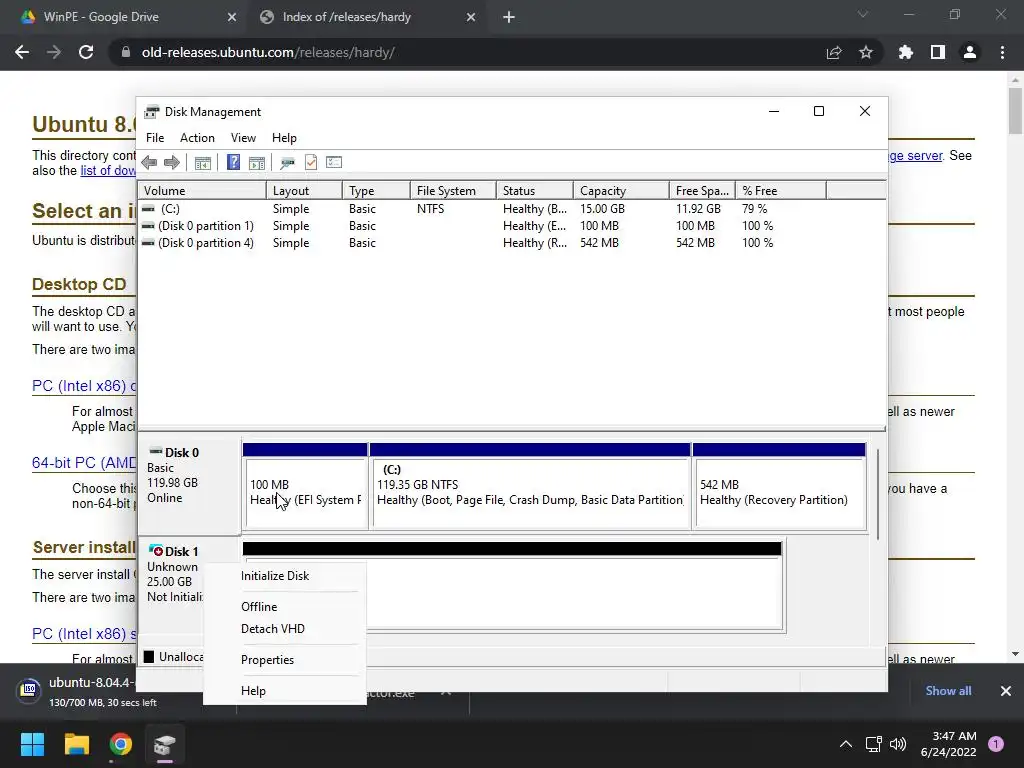
Task: Click the padlock site info icon
Action: point(125,52)
